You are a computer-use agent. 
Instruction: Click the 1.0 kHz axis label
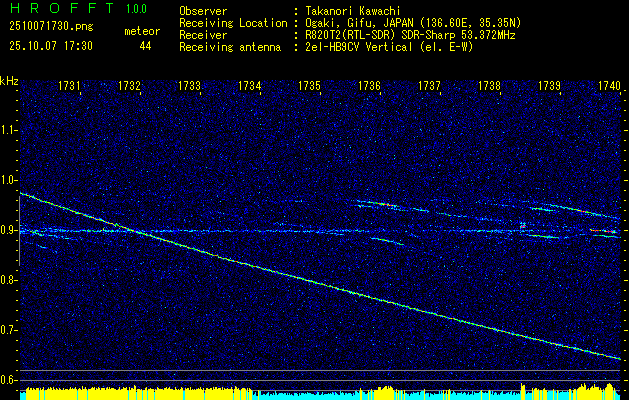coord(8,180)
